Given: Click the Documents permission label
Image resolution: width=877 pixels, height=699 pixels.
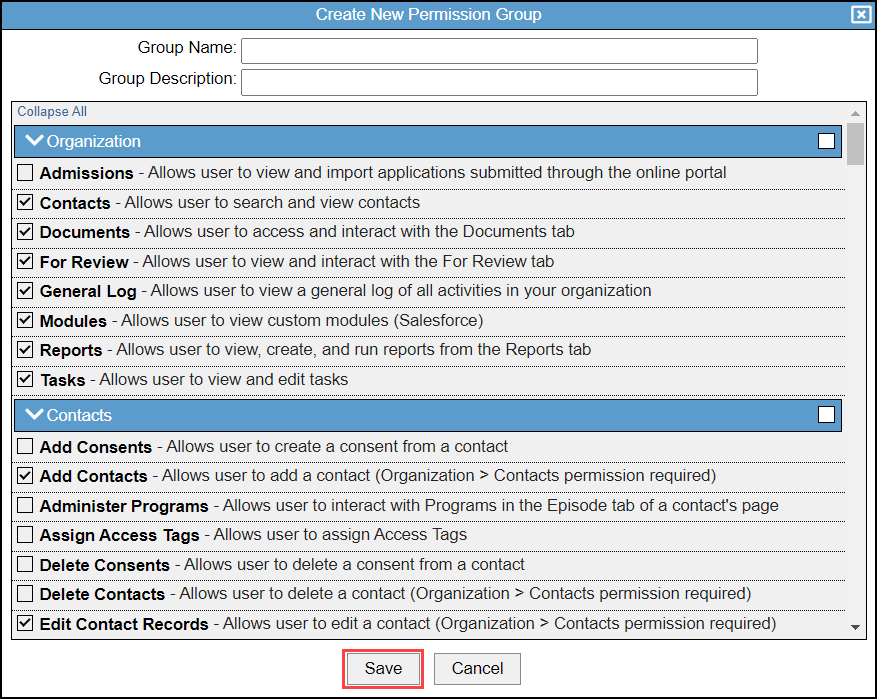Looking at the screenshot, I should tap(84, 232).
